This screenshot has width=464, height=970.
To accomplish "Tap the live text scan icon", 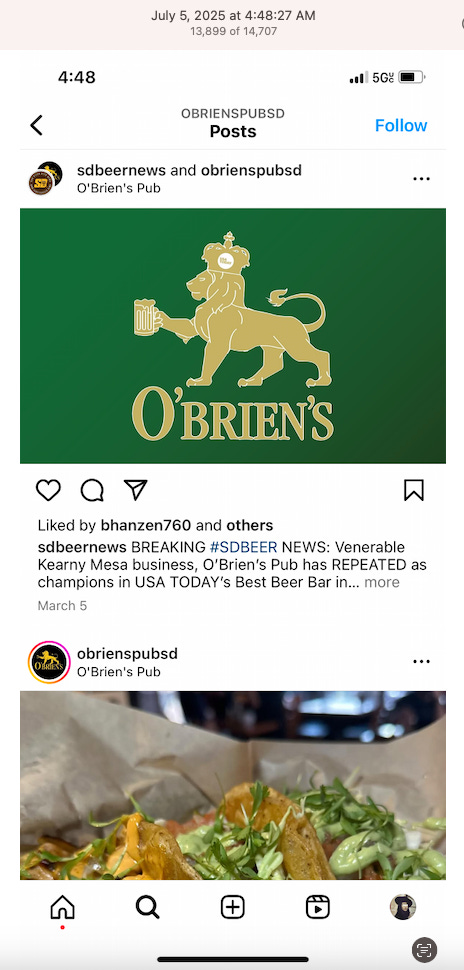I will [424, 949].
